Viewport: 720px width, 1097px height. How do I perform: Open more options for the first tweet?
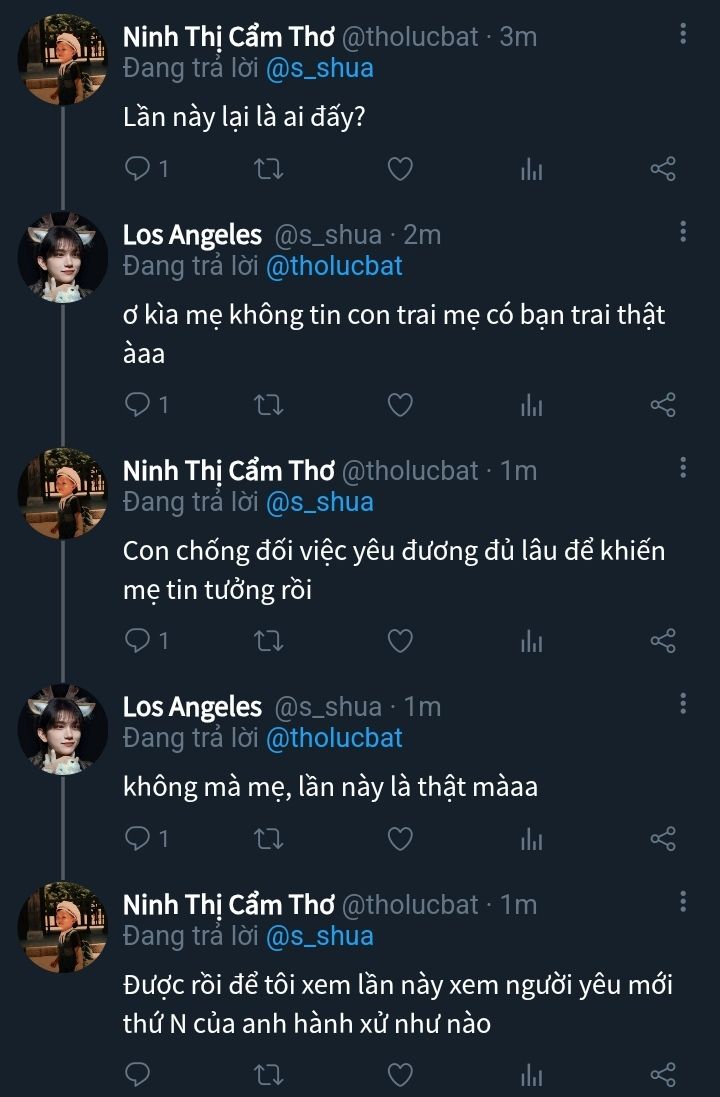[x=683, y=35]
